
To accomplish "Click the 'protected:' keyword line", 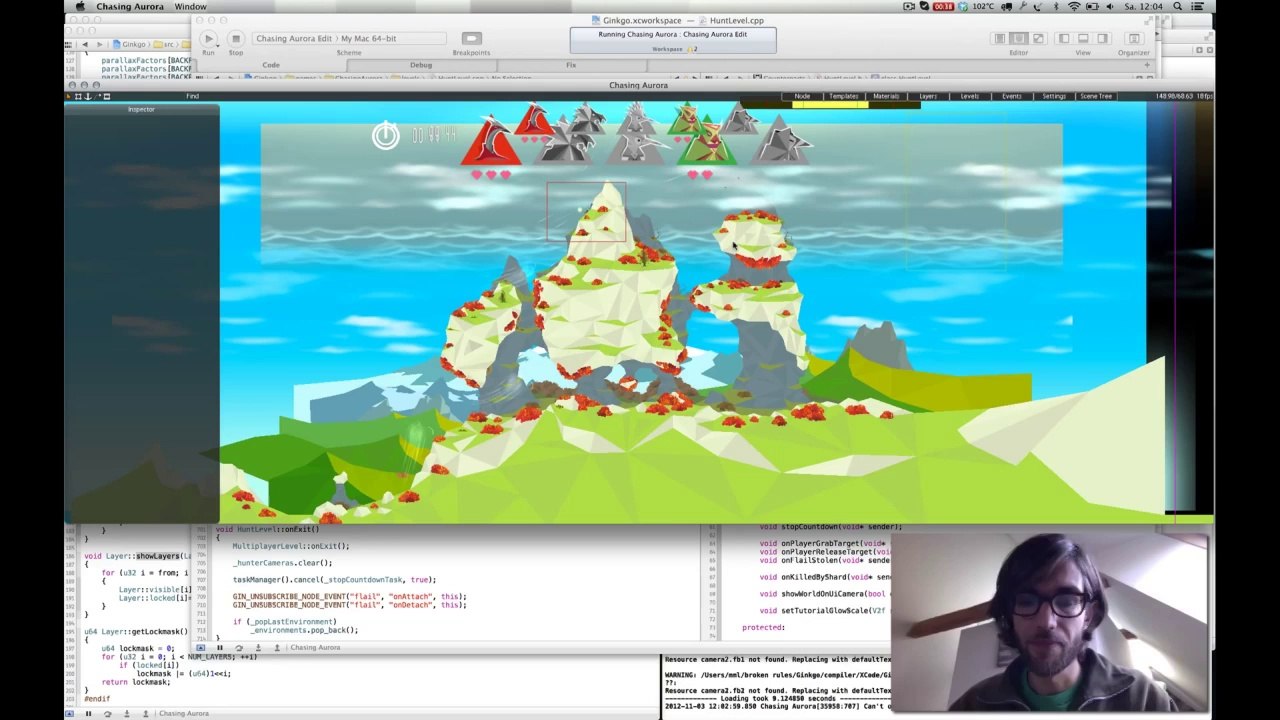I will (x=763, y=628).
